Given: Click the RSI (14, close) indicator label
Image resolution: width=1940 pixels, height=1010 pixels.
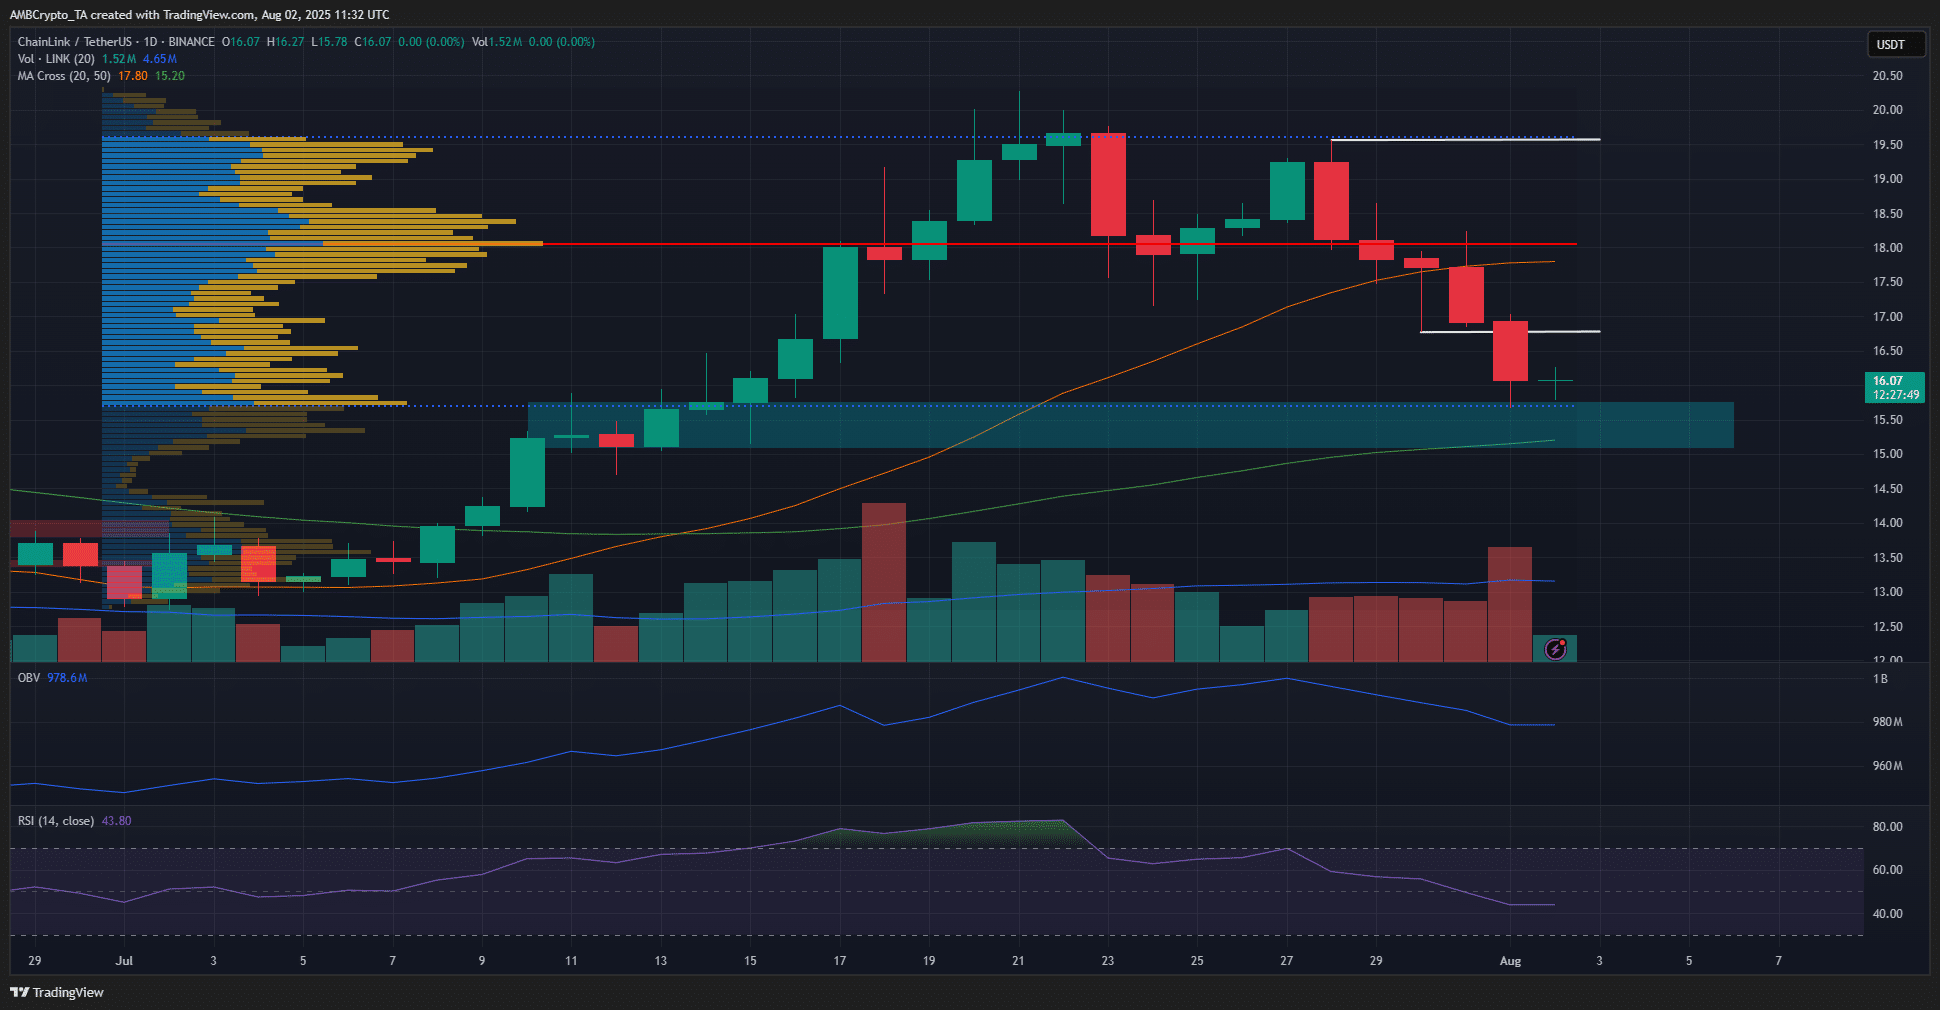Looking at the screenshot, I should click(x=56, y=821).
